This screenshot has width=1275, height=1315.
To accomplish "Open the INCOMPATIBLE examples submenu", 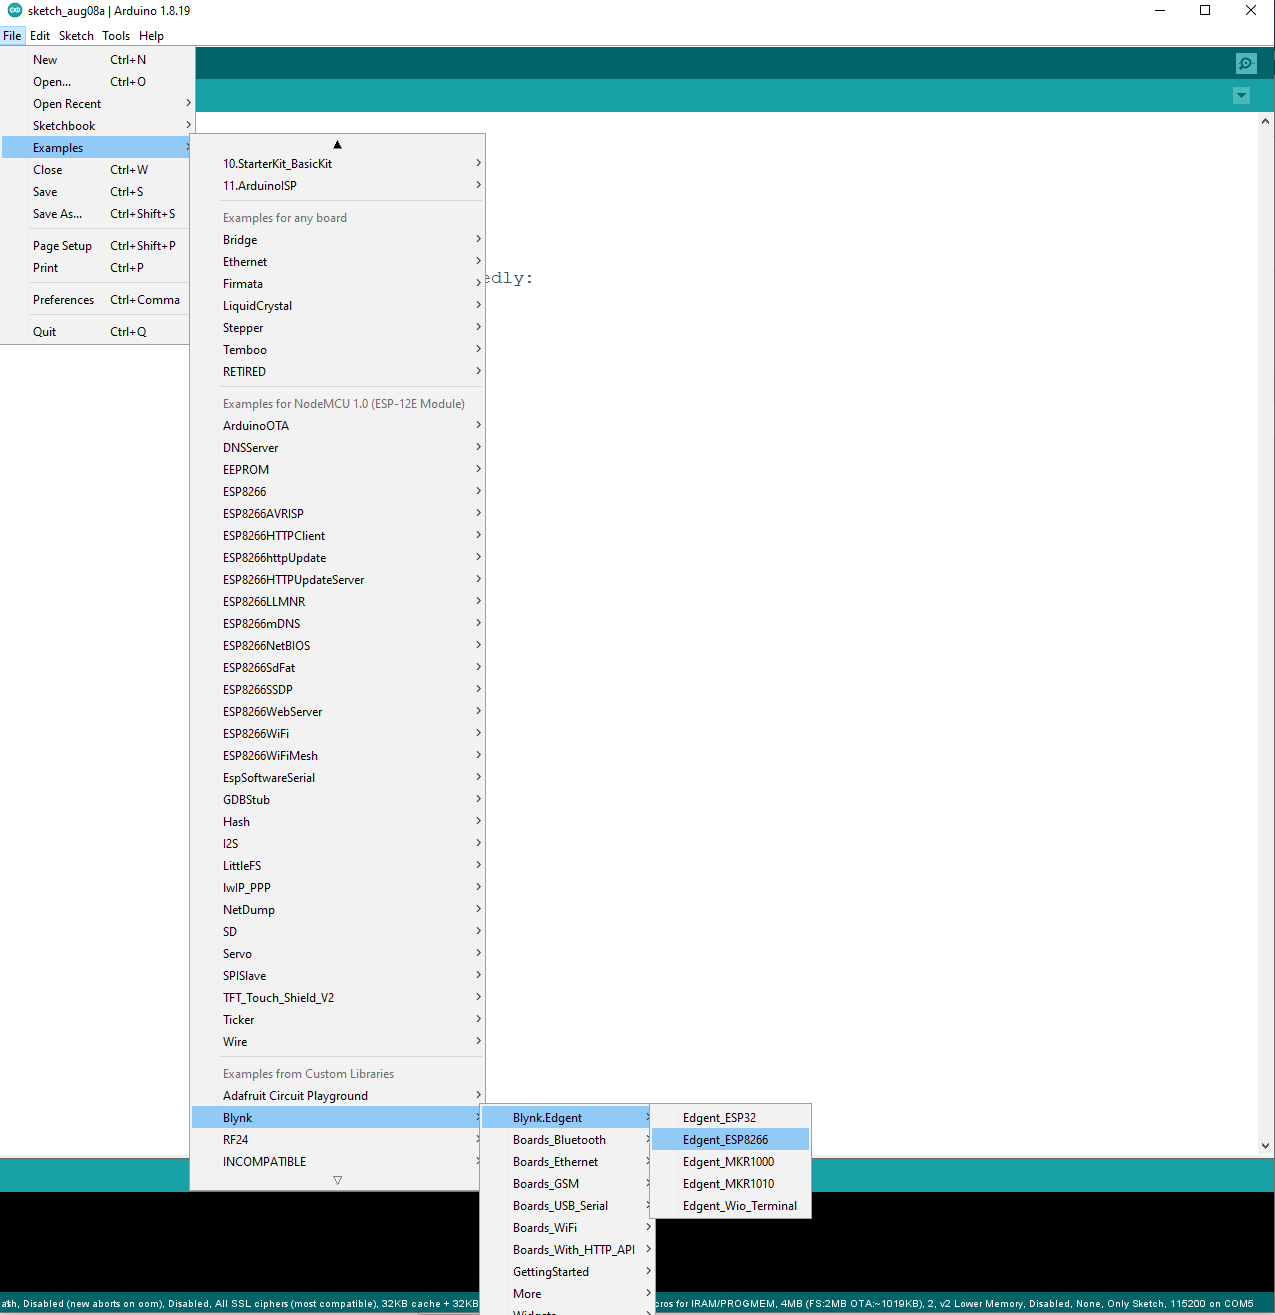I will 337,1162.
